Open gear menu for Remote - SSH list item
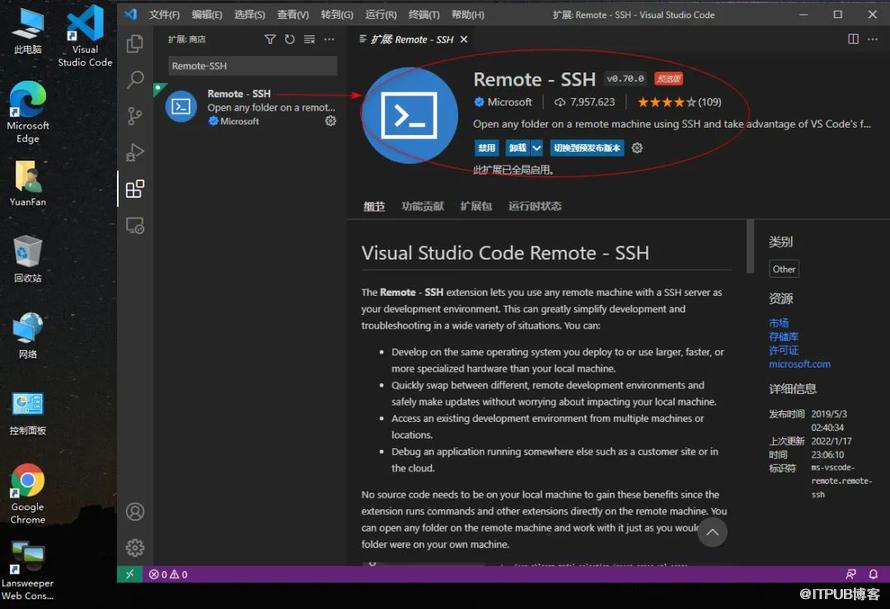890x609 pixels. coord(331,121)
